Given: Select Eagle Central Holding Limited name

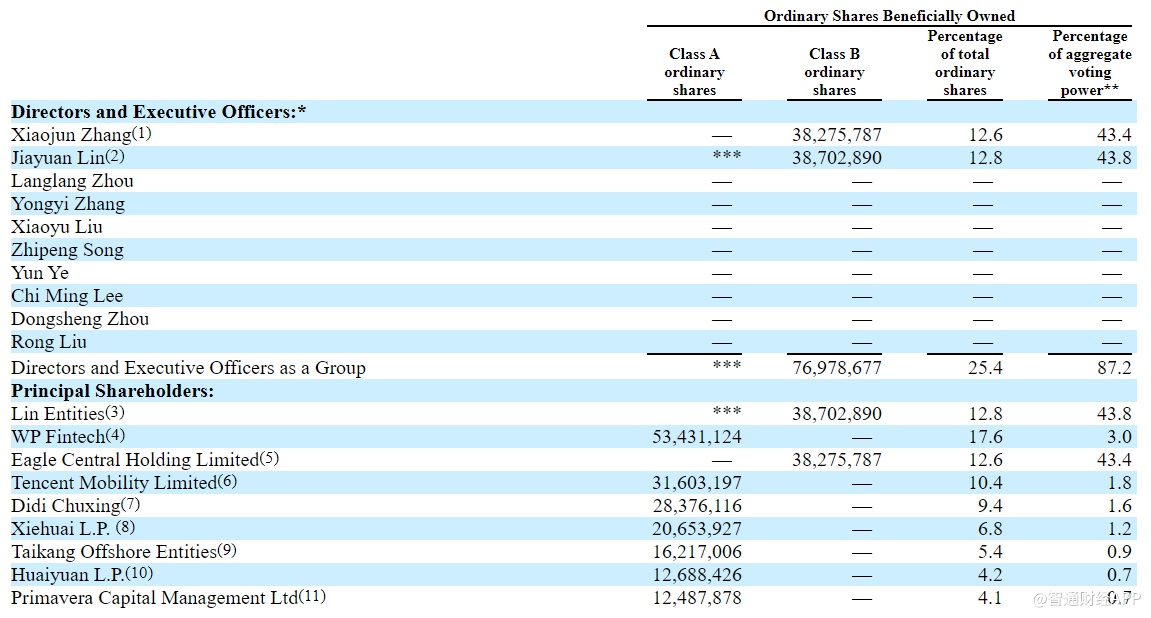Looking at the screenshot, I should click(134, 460).
